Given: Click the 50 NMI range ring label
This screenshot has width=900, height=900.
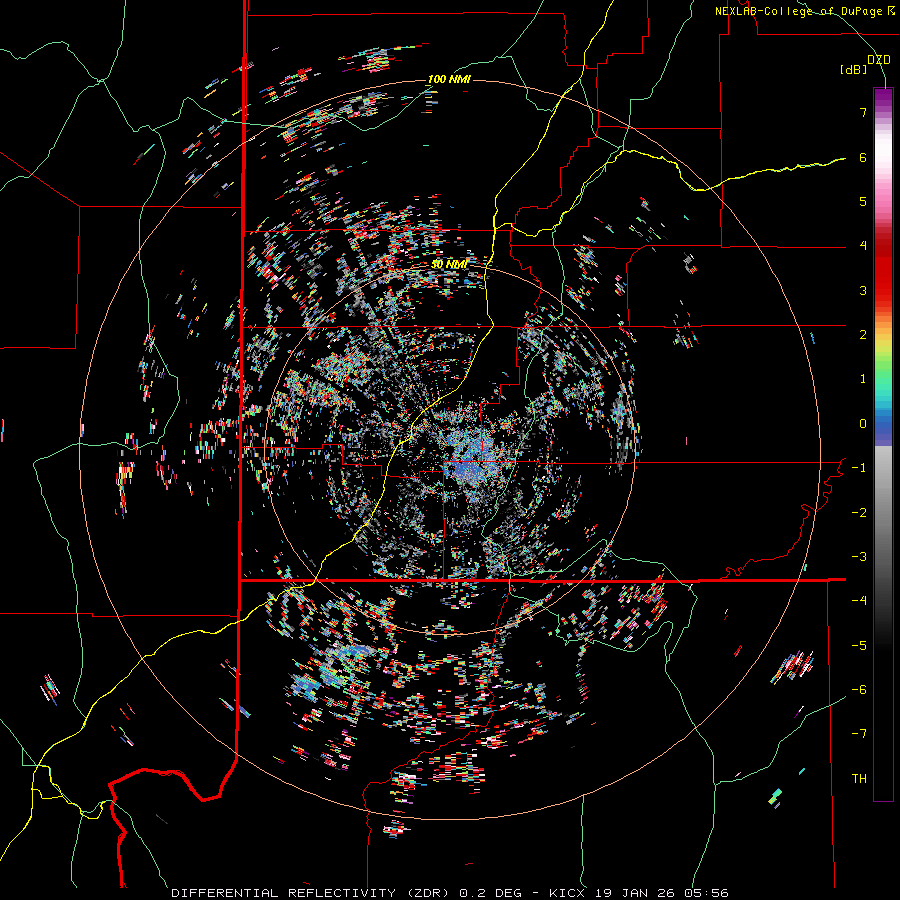Looking at the screenshot, I should [449, 264].
